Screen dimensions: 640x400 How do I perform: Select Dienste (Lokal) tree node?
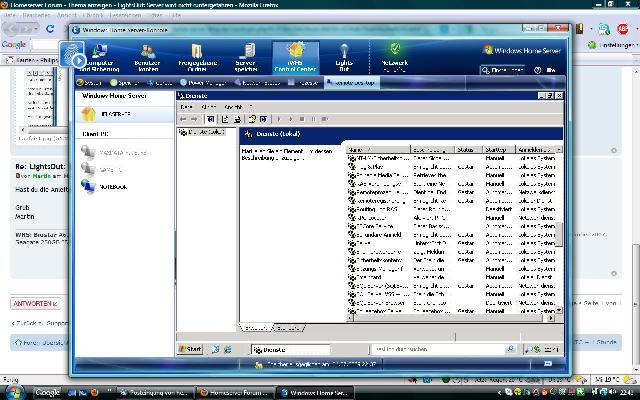pos(202,132)
